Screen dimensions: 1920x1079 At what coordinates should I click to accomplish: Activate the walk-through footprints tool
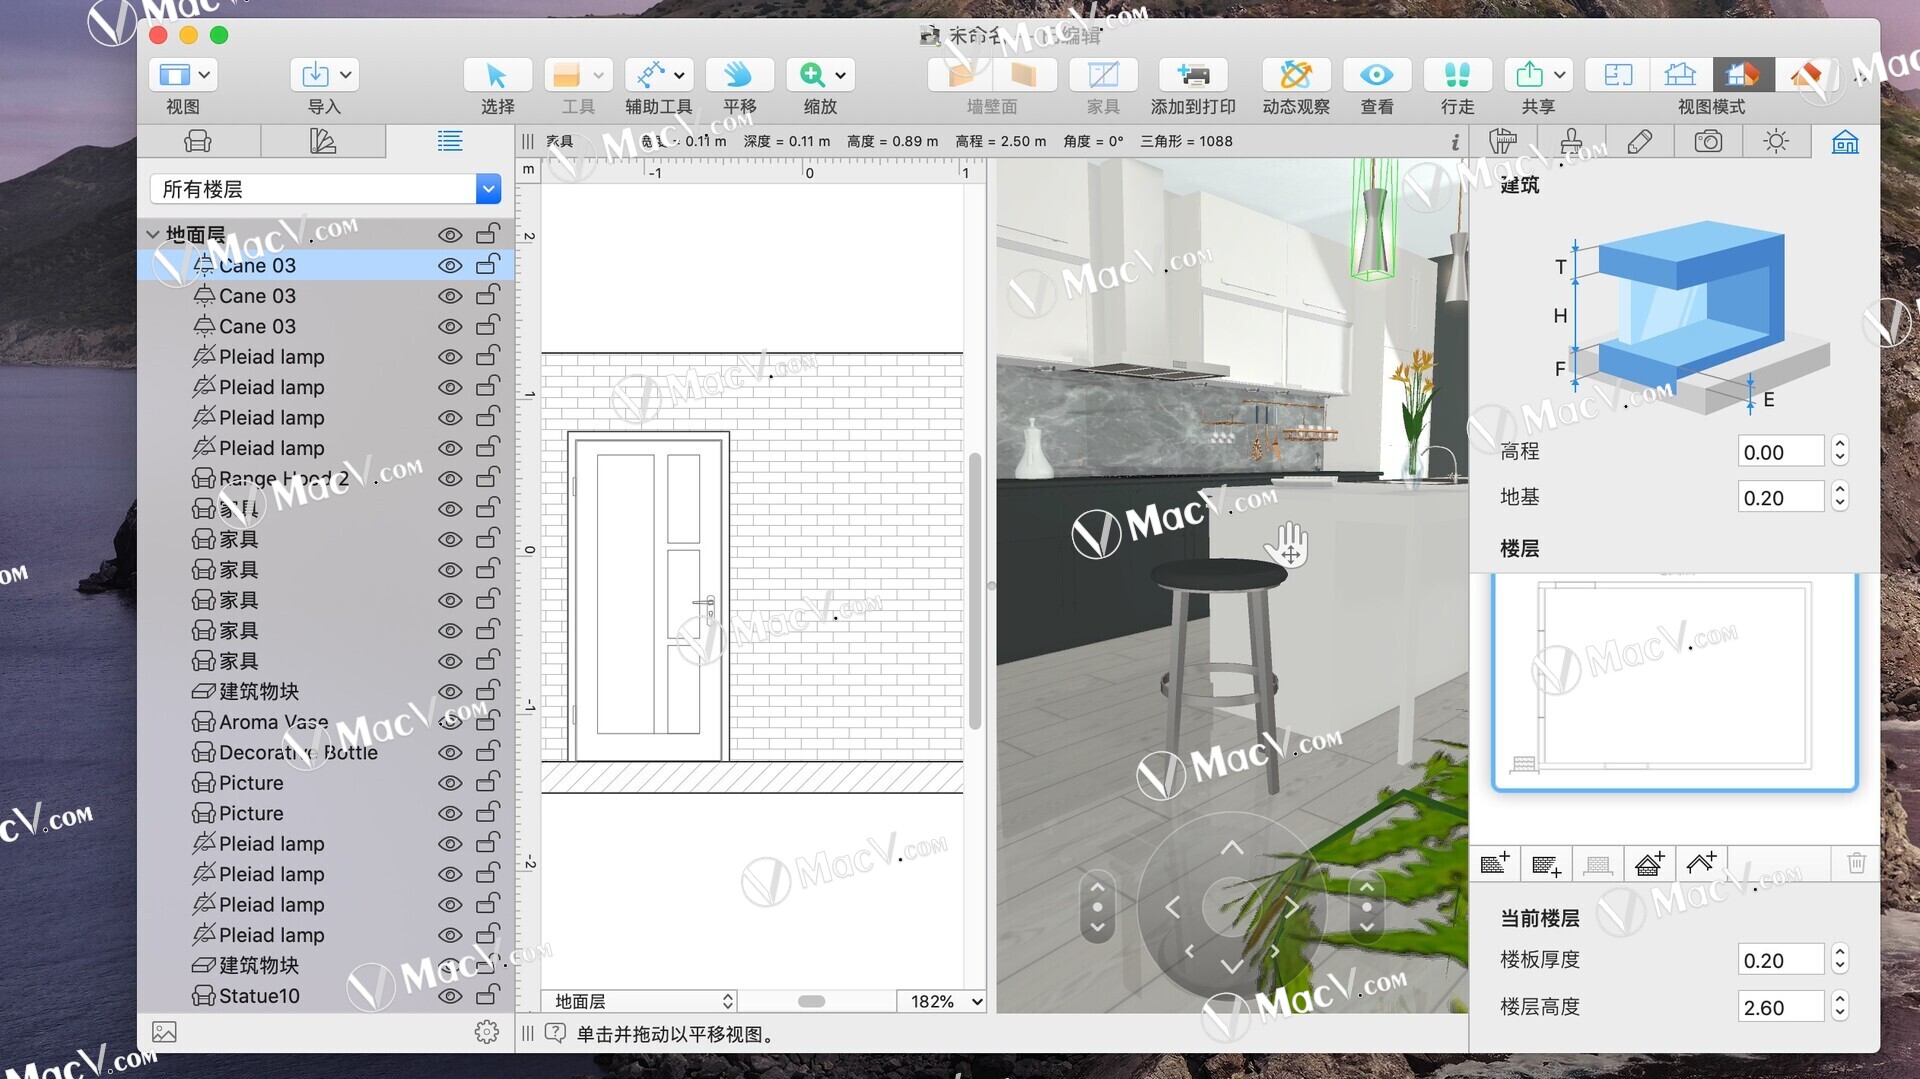point(1457,75)
